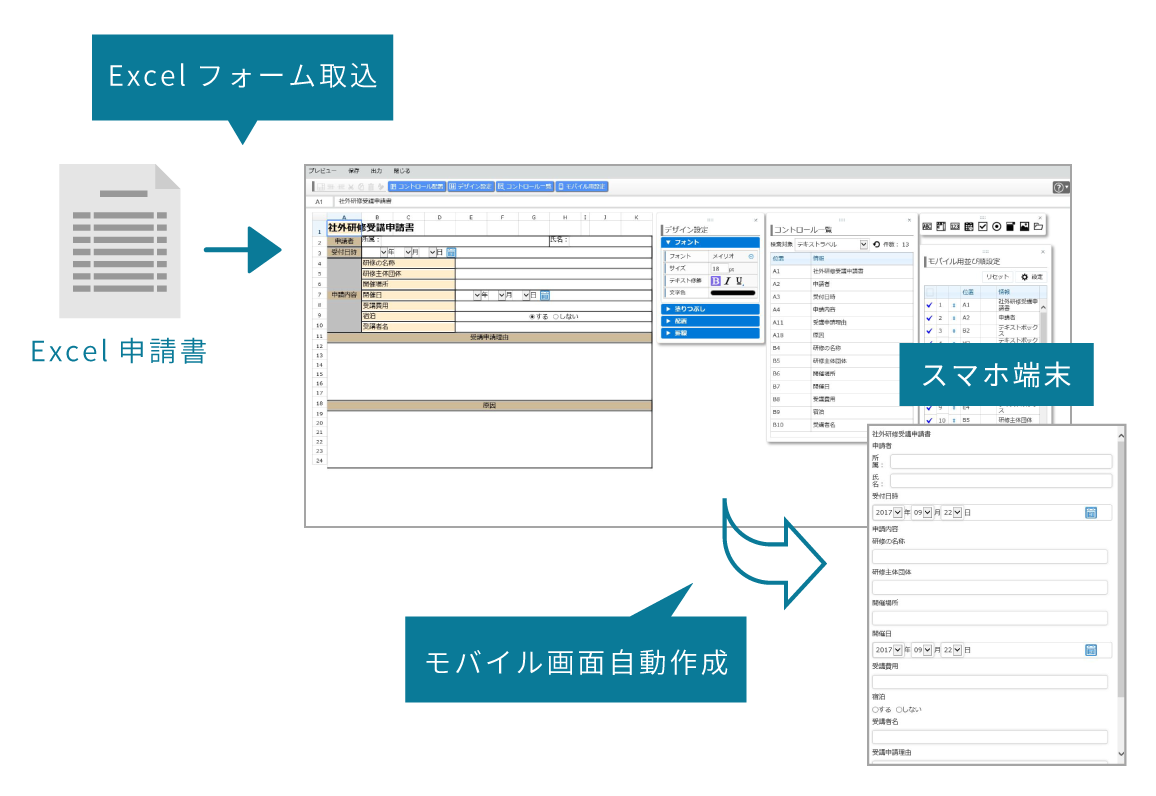Click the 所属 input in mobile preview
Viewport: 1156px width, 796px height.
[1000, 462]
